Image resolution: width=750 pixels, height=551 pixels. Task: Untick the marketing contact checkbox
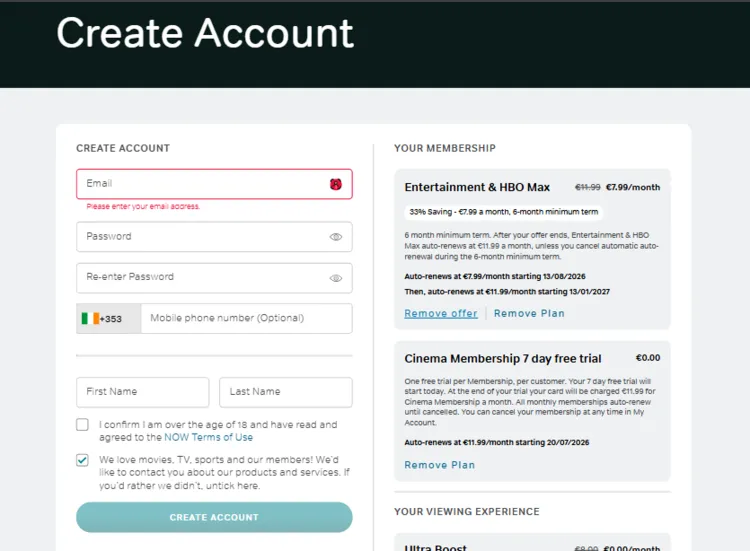point(82,460)
